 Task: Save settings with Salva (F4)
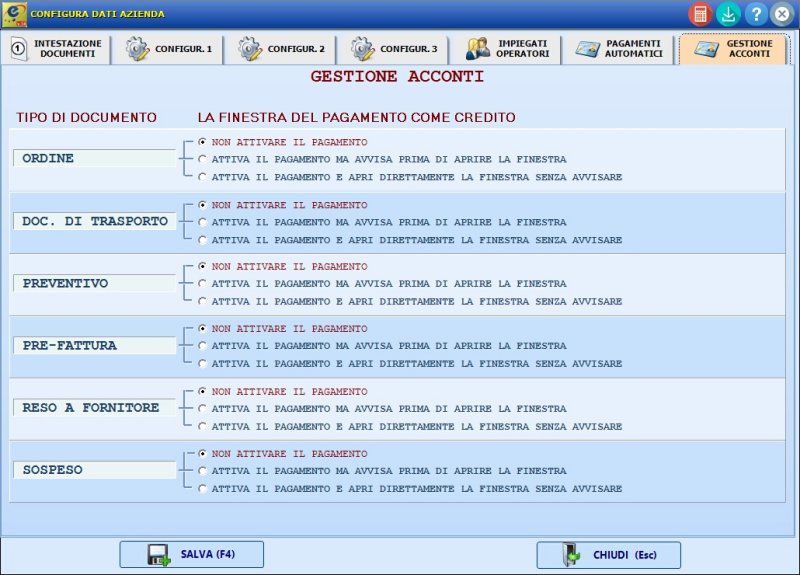[192, 555]
